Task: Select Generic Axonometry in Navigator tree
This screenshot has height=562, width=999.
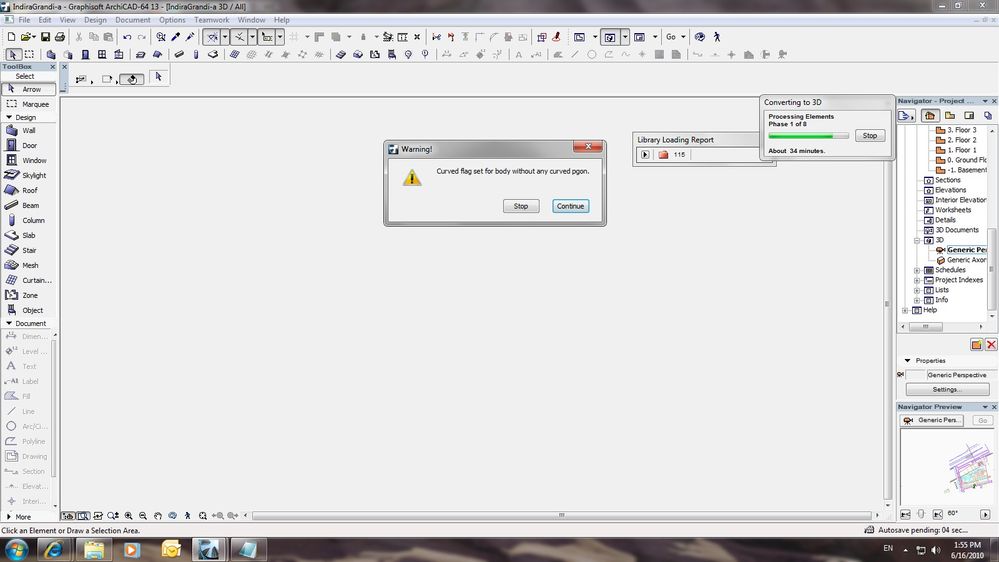Action: [966, 260]
